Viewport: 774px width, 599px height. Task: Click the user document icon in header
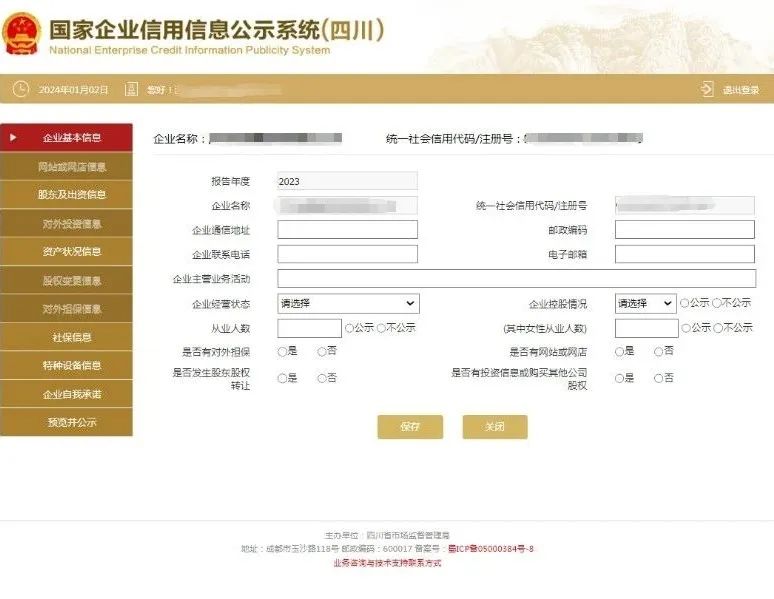131,89
